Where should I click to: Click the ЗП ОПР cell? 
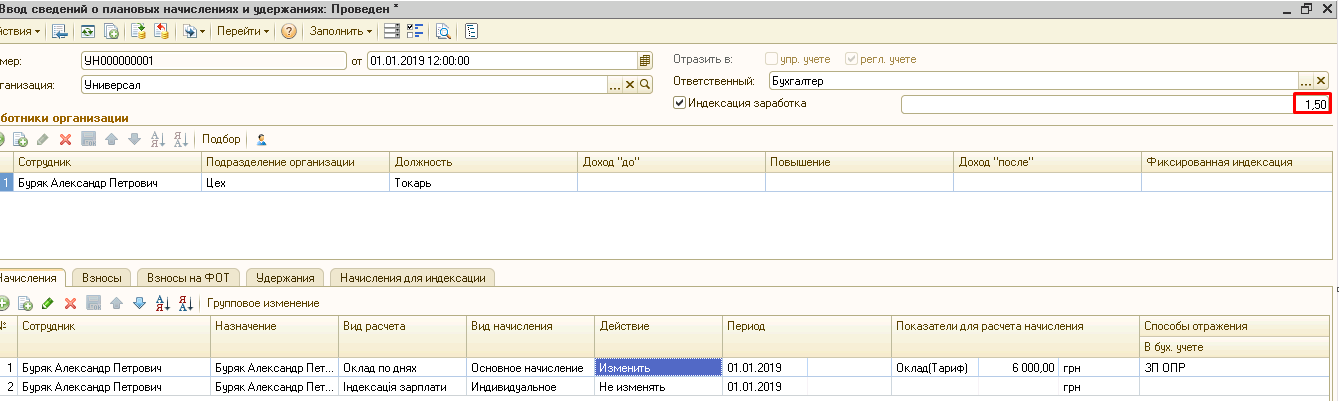click(x=1236, y=367)
